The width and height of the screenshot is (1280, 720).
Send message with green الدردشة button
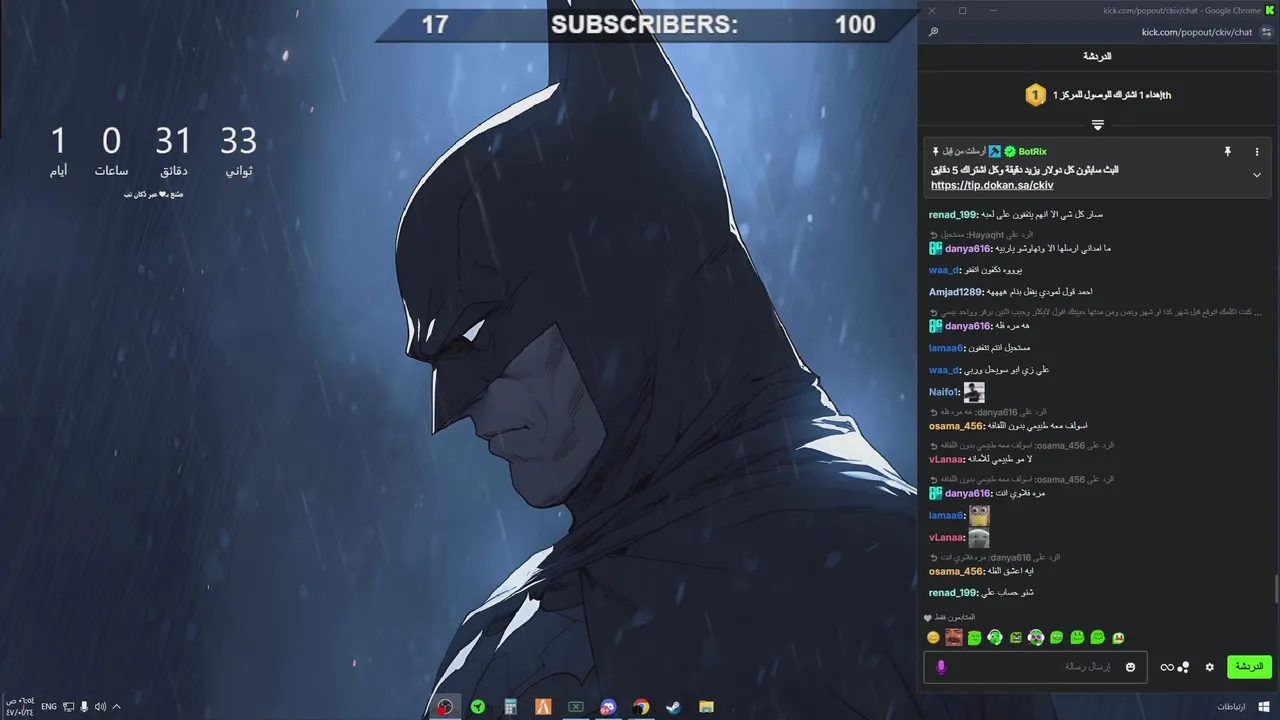[x=1249, y=666]
